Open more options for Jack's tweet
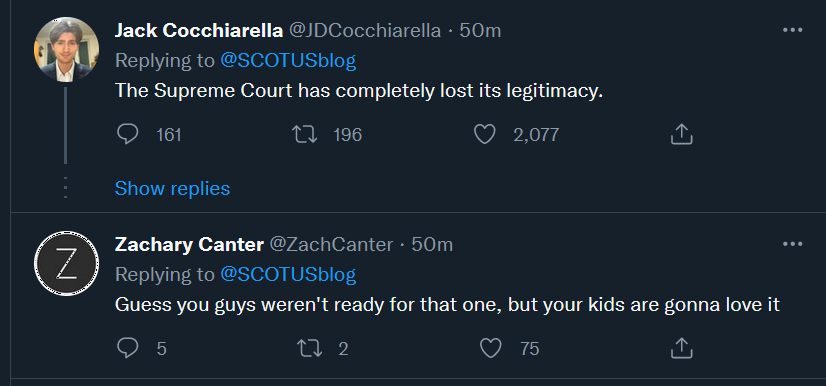Viewport: 826px width, 386px height. [792, 31]
